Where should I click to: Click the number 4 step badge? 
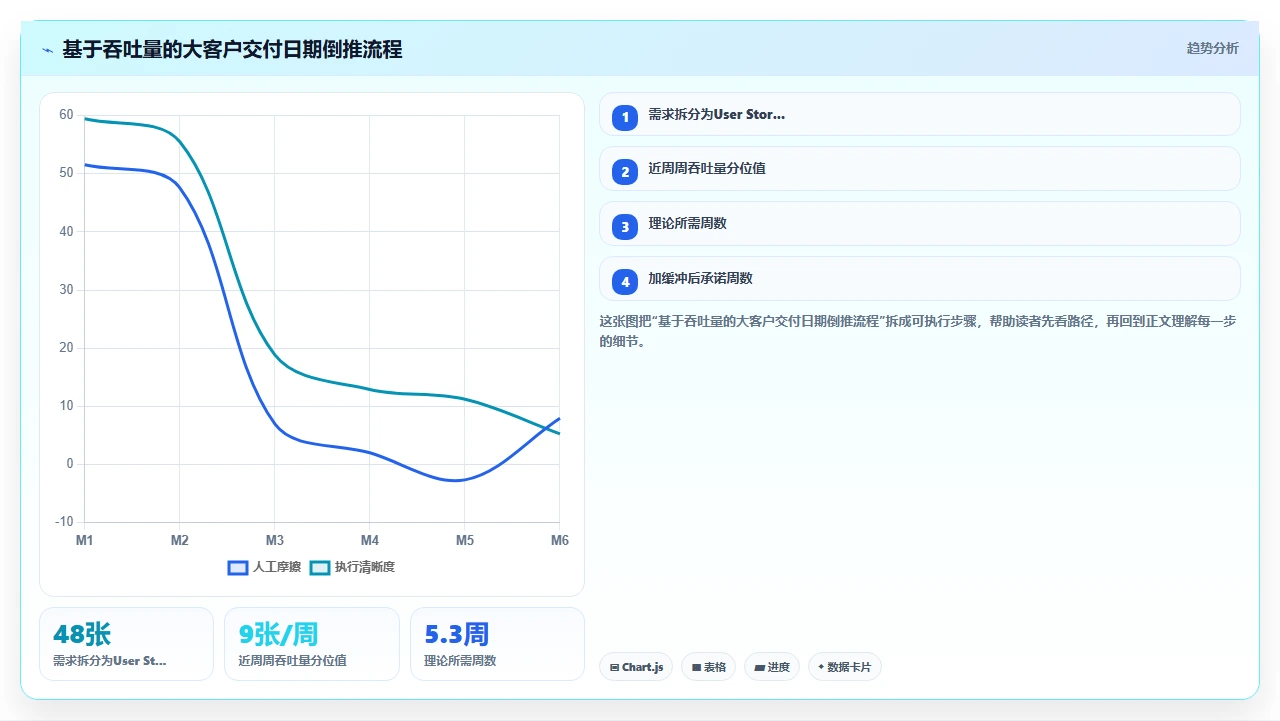(x=625, y=282)
